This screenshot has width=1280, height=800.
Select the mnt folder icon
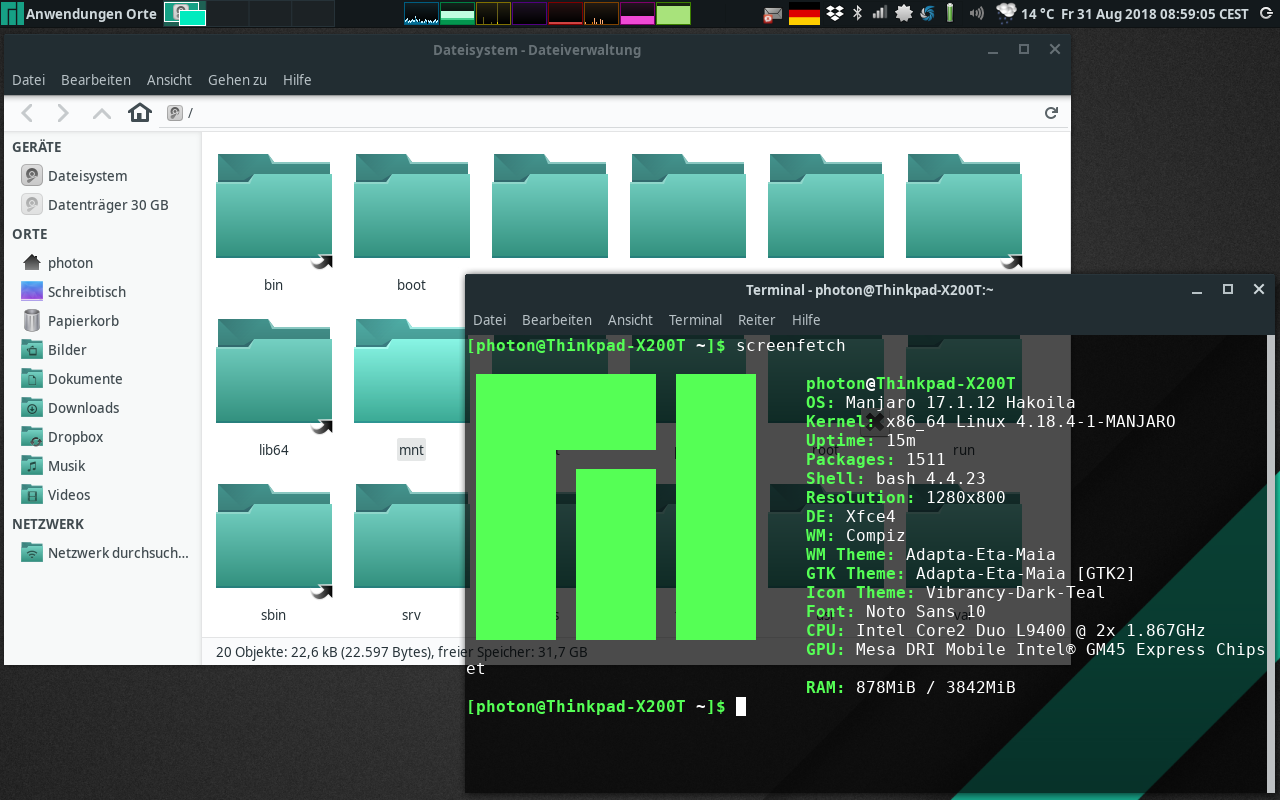[412, 371]
